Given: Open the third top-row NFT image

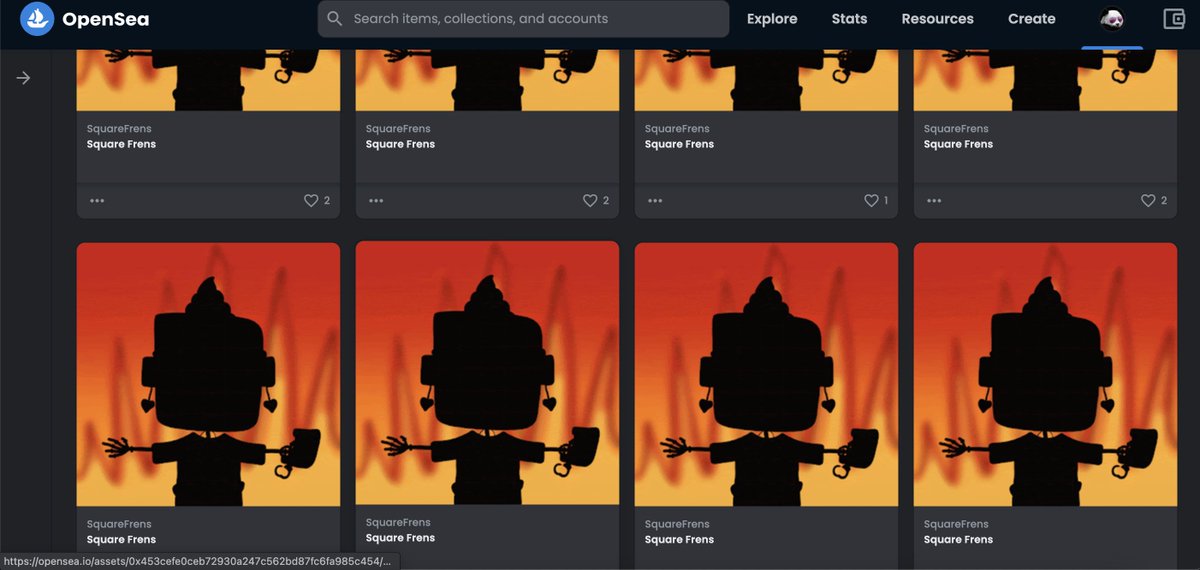Looking at the screenshot, I should (x=766, y=80).
